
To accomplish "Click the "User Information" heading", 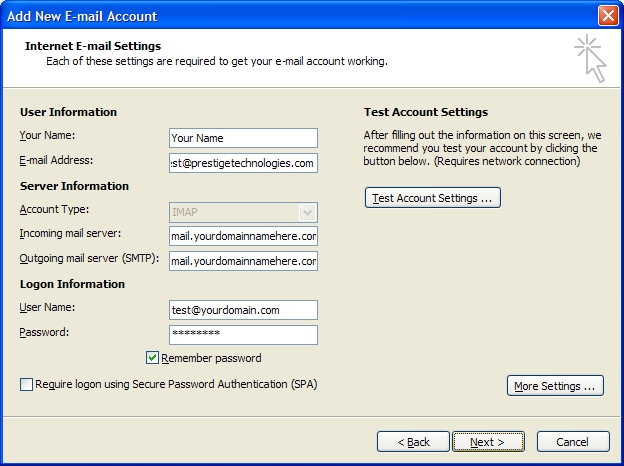I will tap(68, 112).
